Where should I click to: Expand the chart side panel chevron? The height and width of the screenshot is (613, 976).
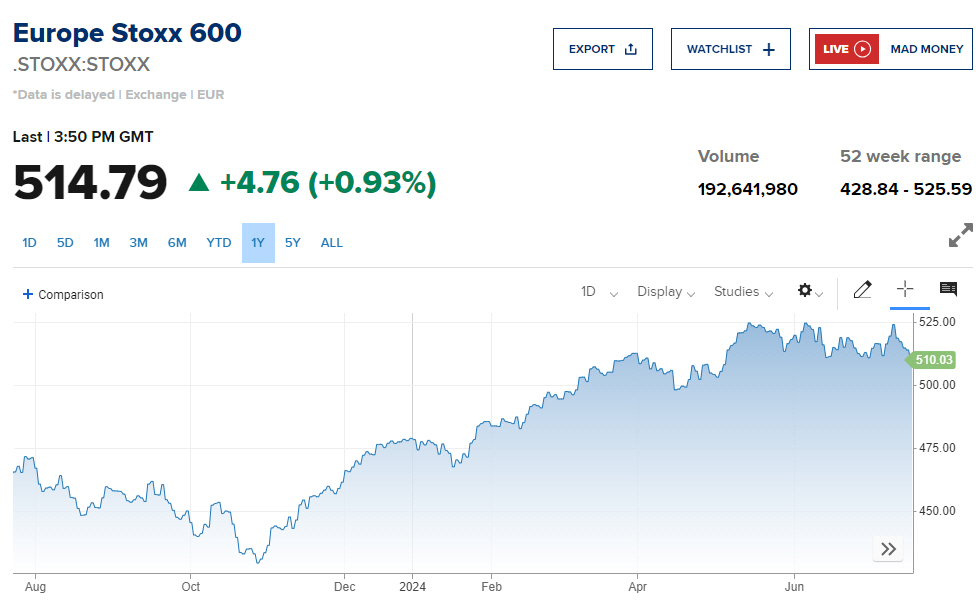(x=888, y=549)
